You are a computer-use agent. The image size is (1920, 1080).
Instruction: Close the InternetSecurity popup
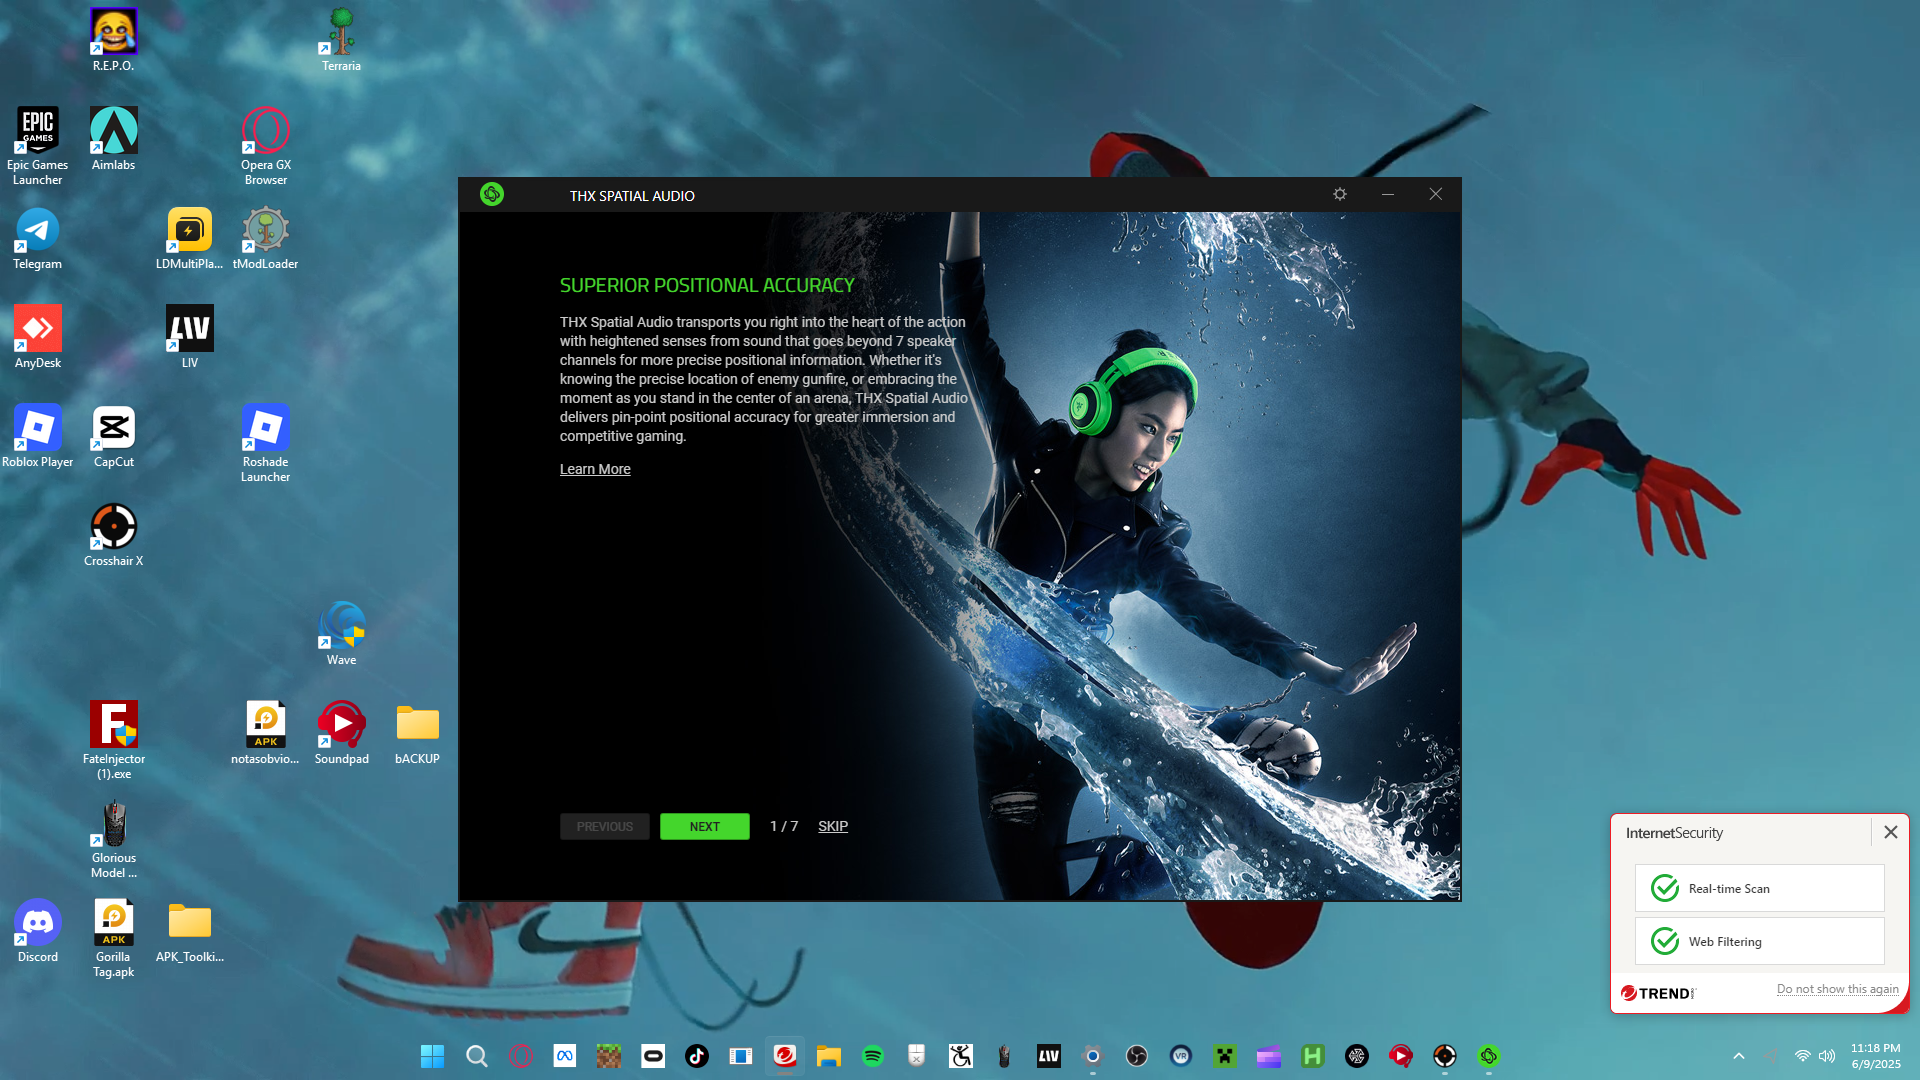point(1890,832)
